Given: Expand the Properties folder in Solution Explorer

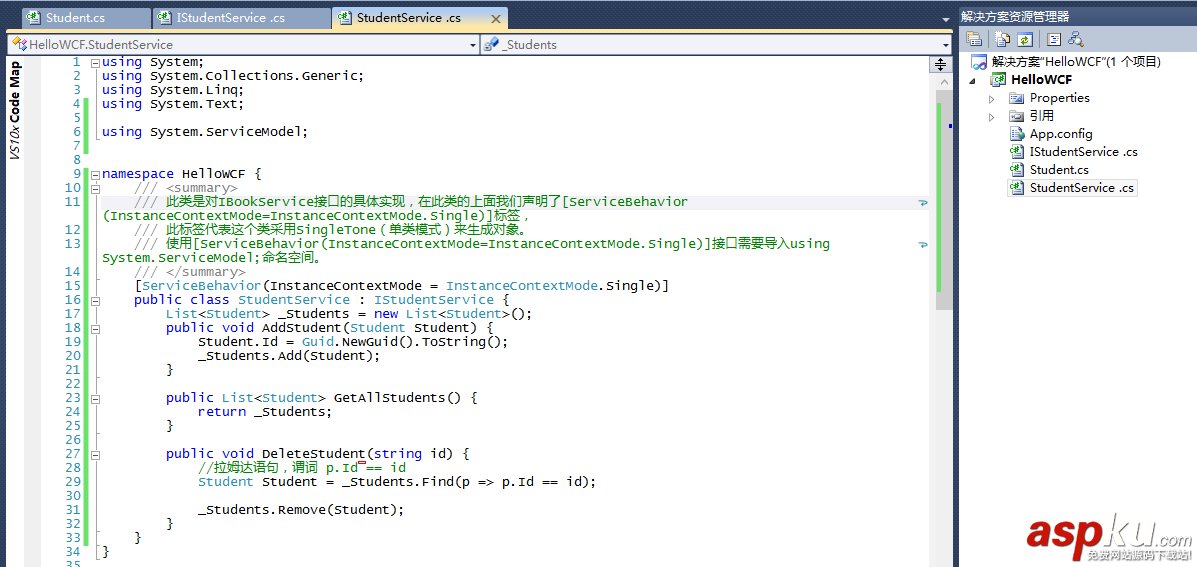Looking at the screenshot, I should (992, 98).
